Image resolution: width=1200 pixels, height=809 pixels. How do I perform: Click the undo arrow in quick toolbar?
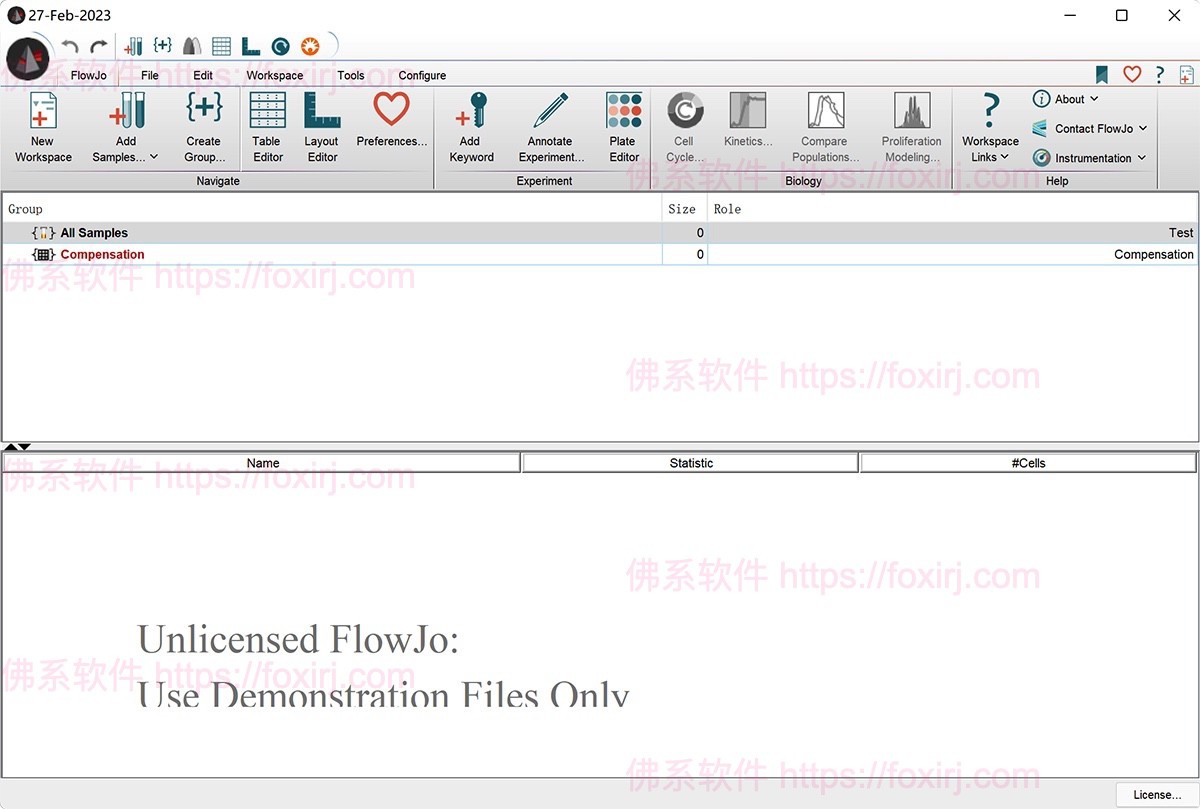70,46
